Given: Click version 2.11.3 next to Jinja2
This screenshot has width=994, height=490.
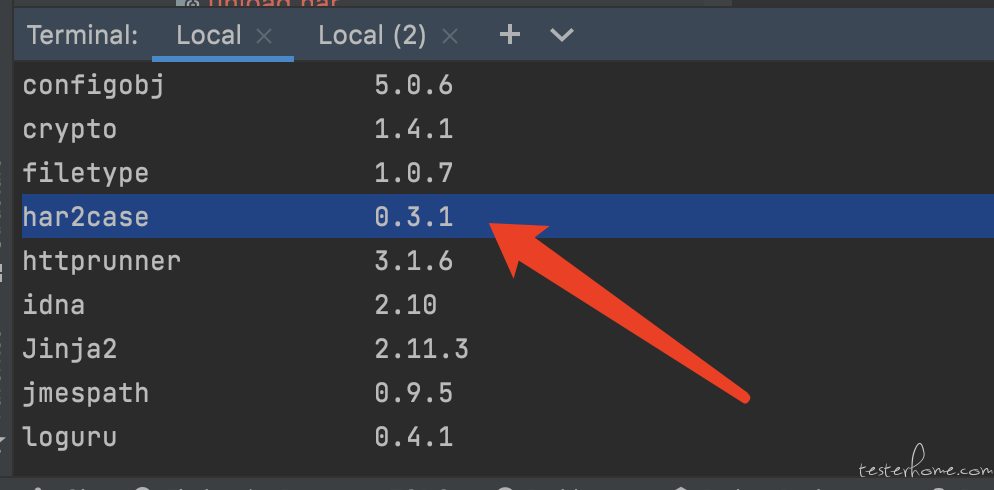Looking at the screenshot, I should point(421,349).
